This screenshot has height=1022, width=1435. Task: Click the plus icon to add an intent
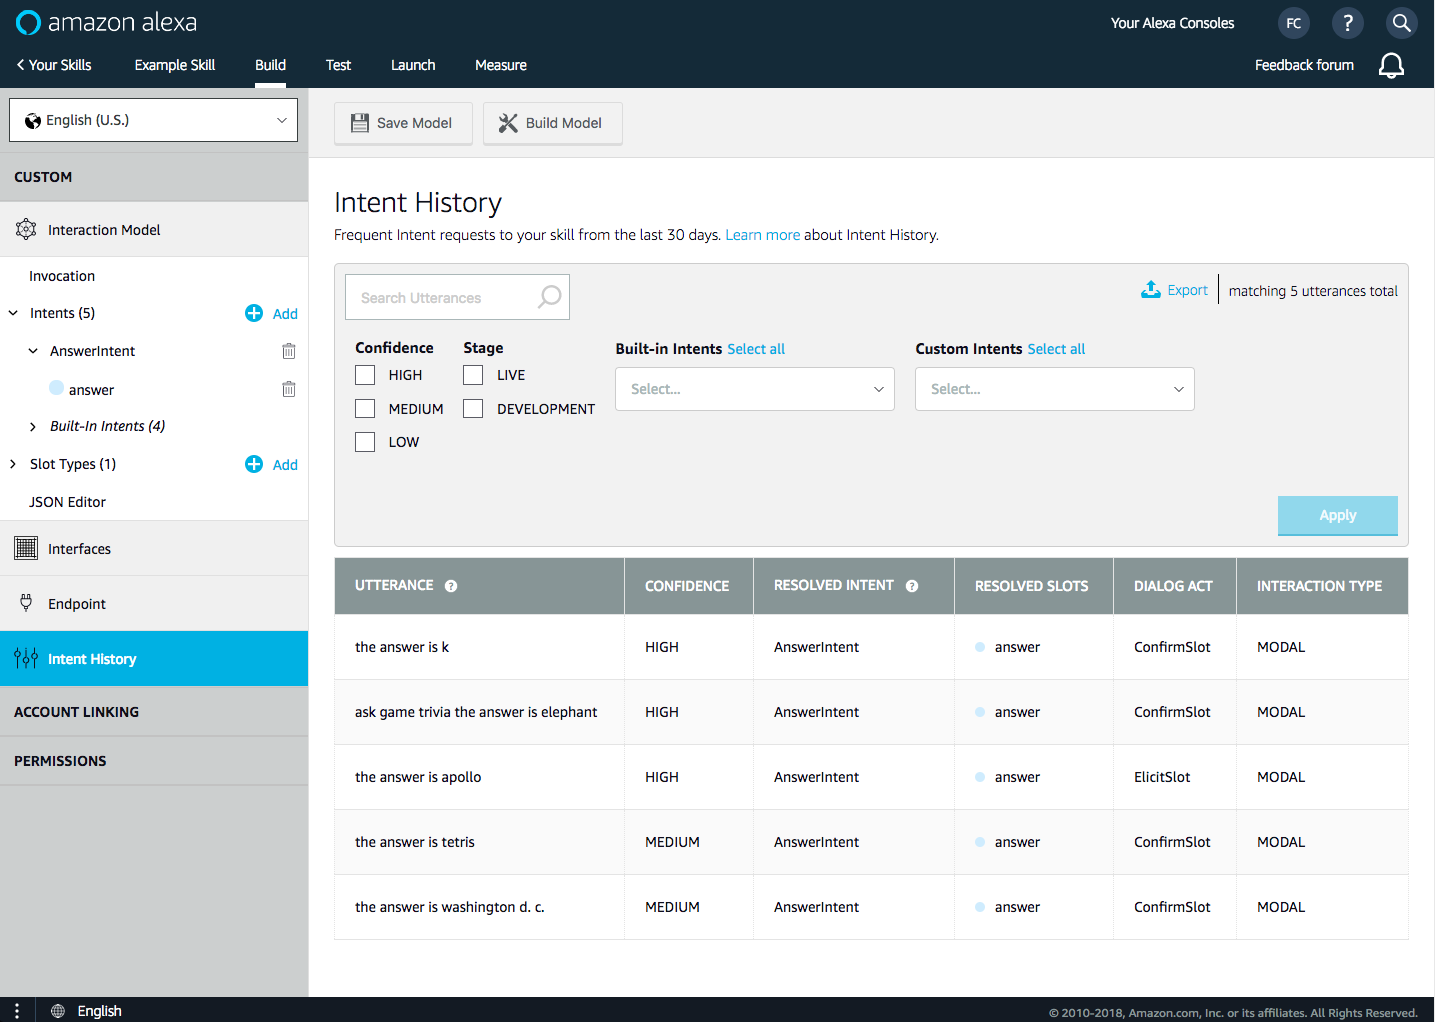(x=254, y=313)
